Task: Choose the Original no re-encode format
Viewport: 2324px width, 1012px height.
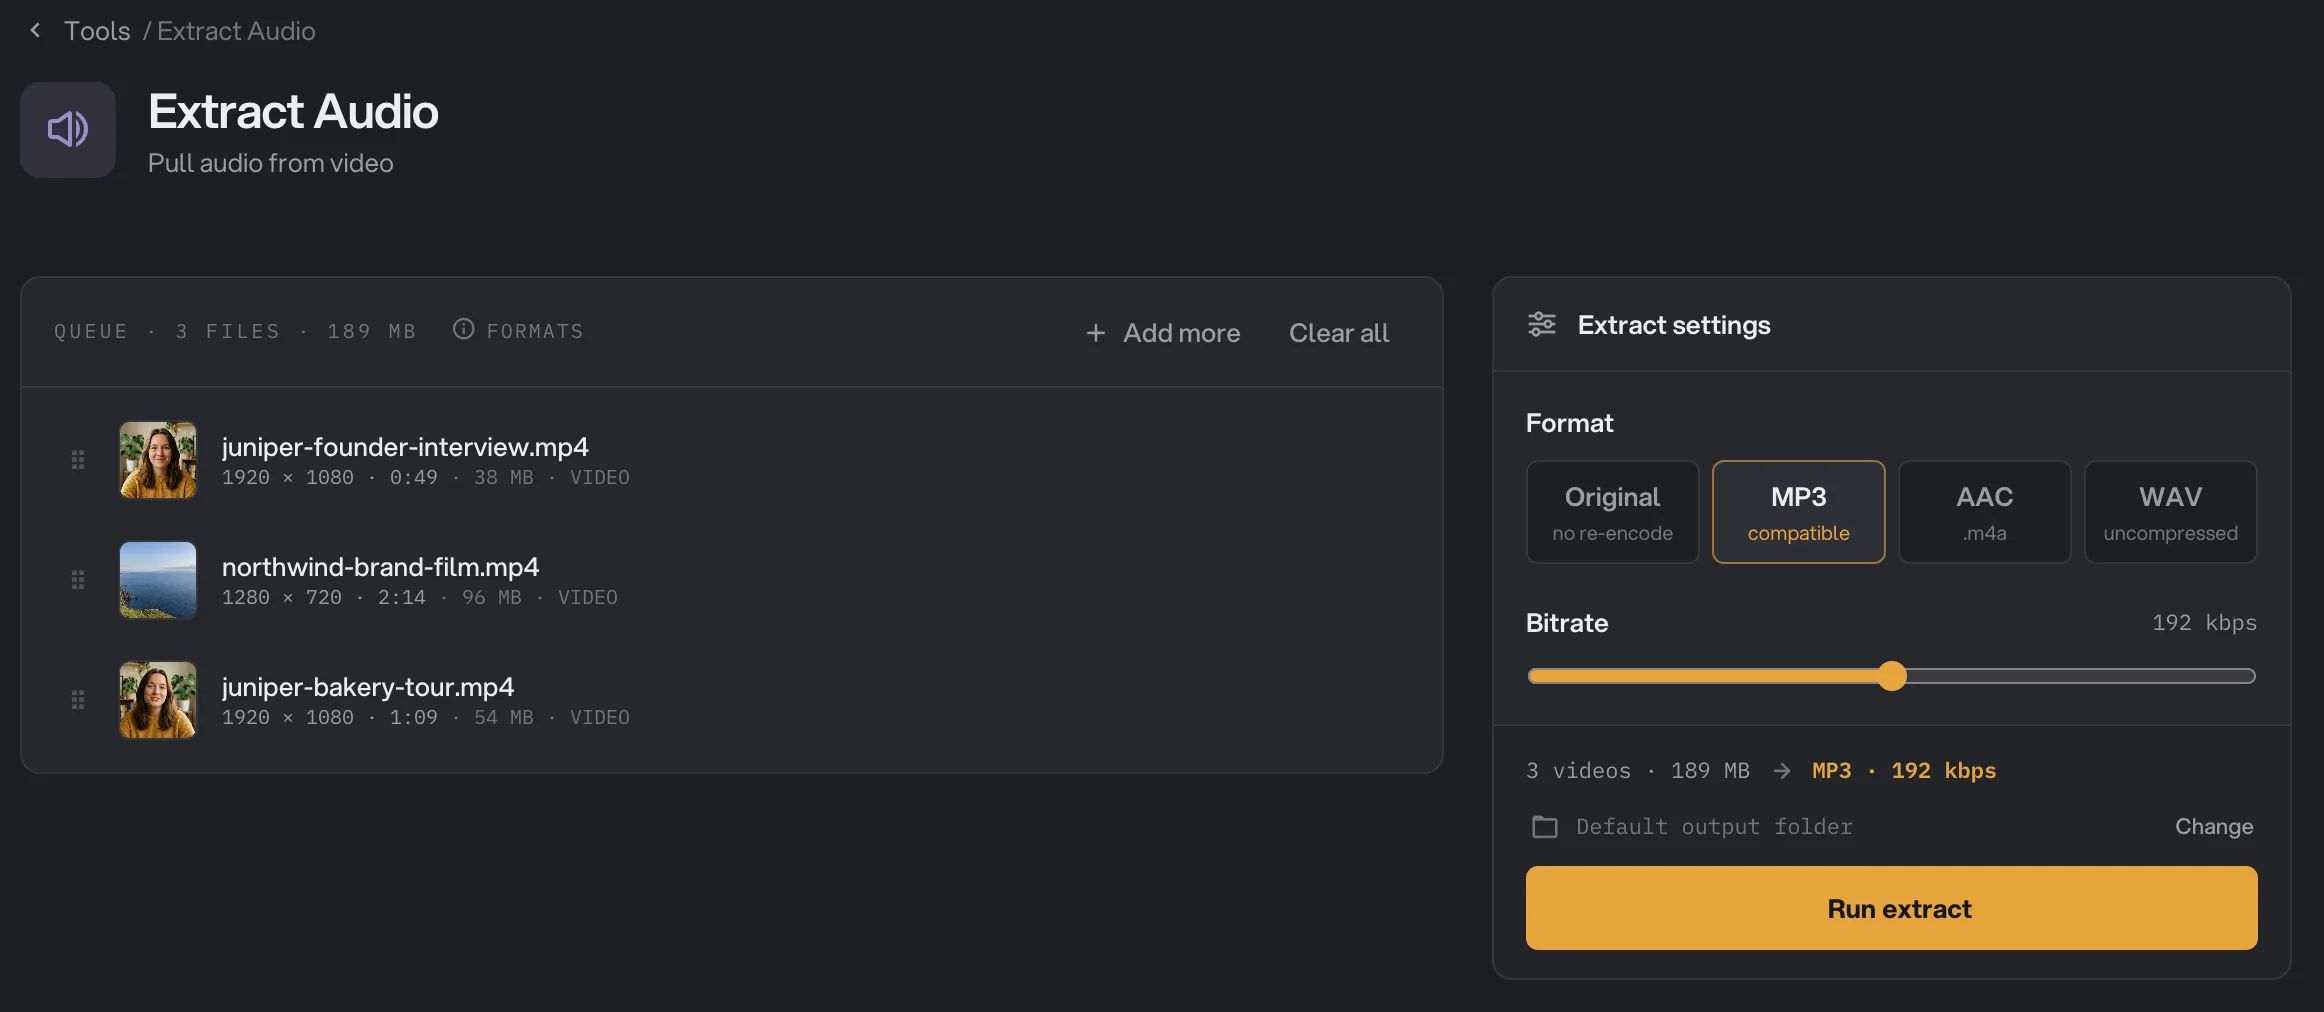Action: (x=1612, y=512)
